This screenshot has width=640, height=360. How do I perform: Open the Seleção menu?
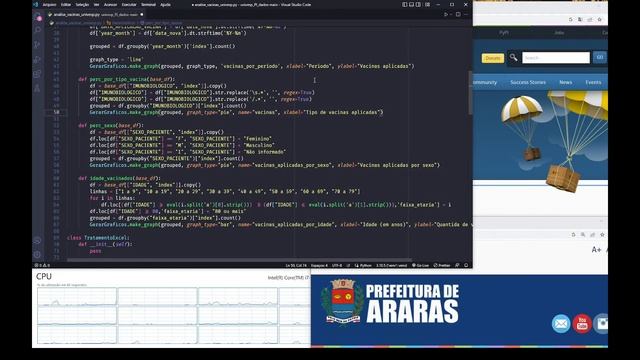tap(82, 4)
